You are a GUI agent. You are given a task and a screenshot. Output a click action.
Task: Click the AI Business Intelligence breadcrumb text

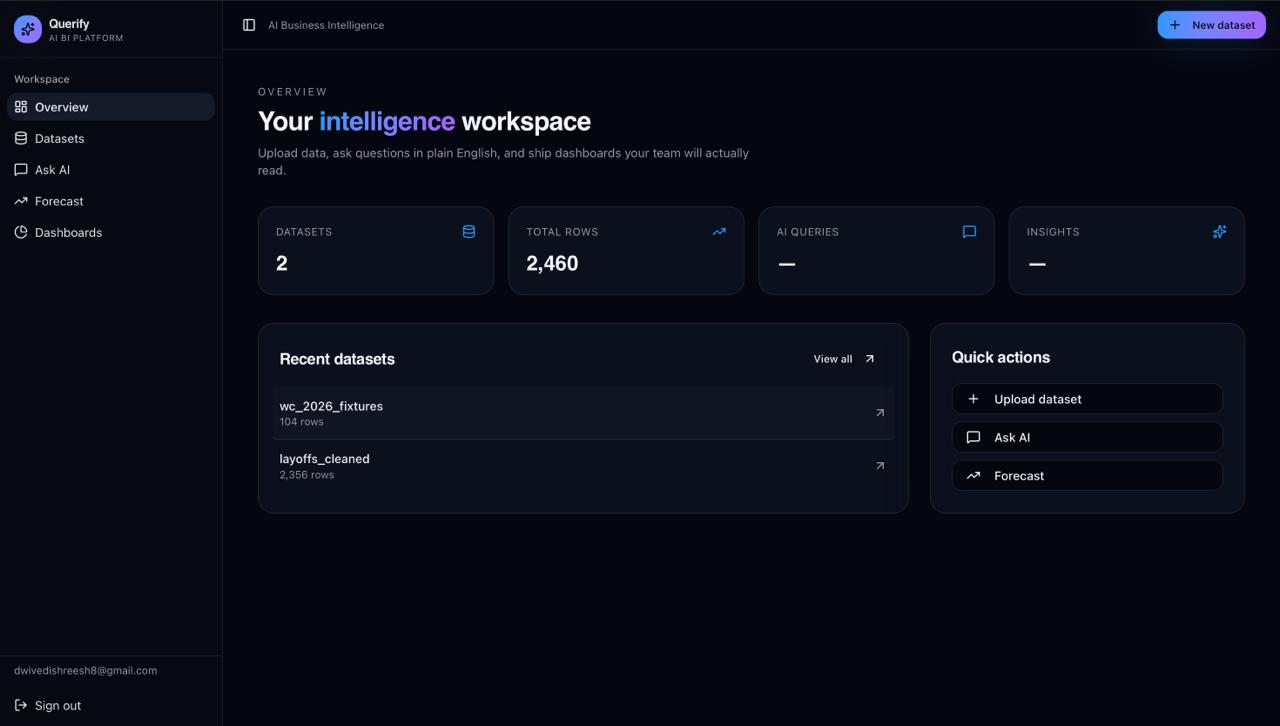(326, 25)
